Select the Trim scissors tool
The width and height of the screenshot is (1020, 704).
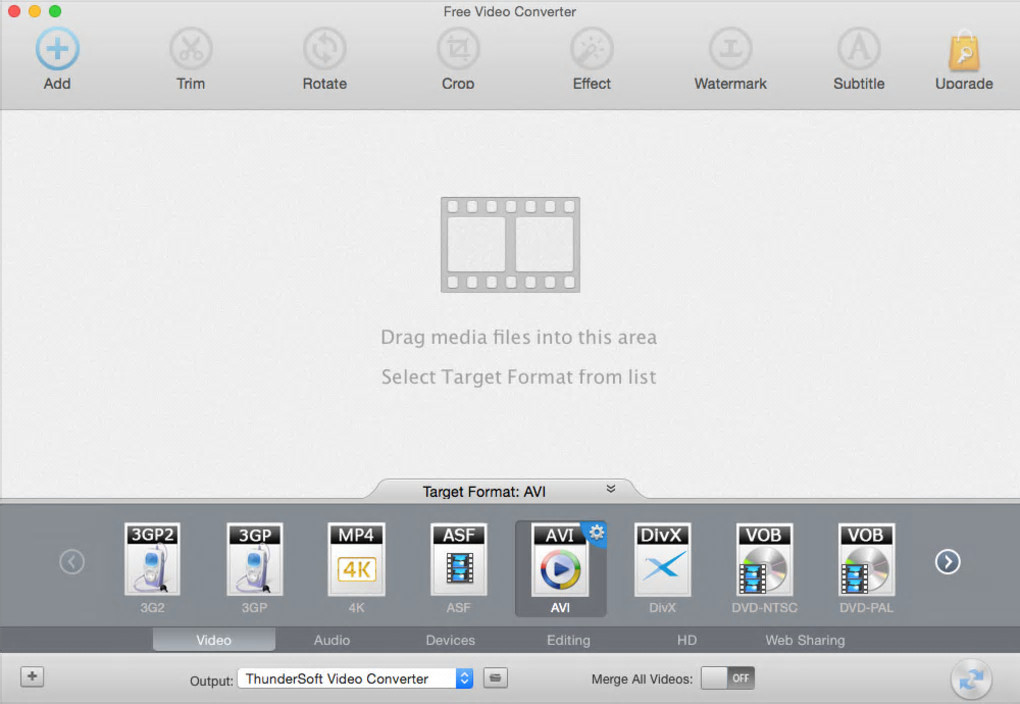[x=191, y=49]
